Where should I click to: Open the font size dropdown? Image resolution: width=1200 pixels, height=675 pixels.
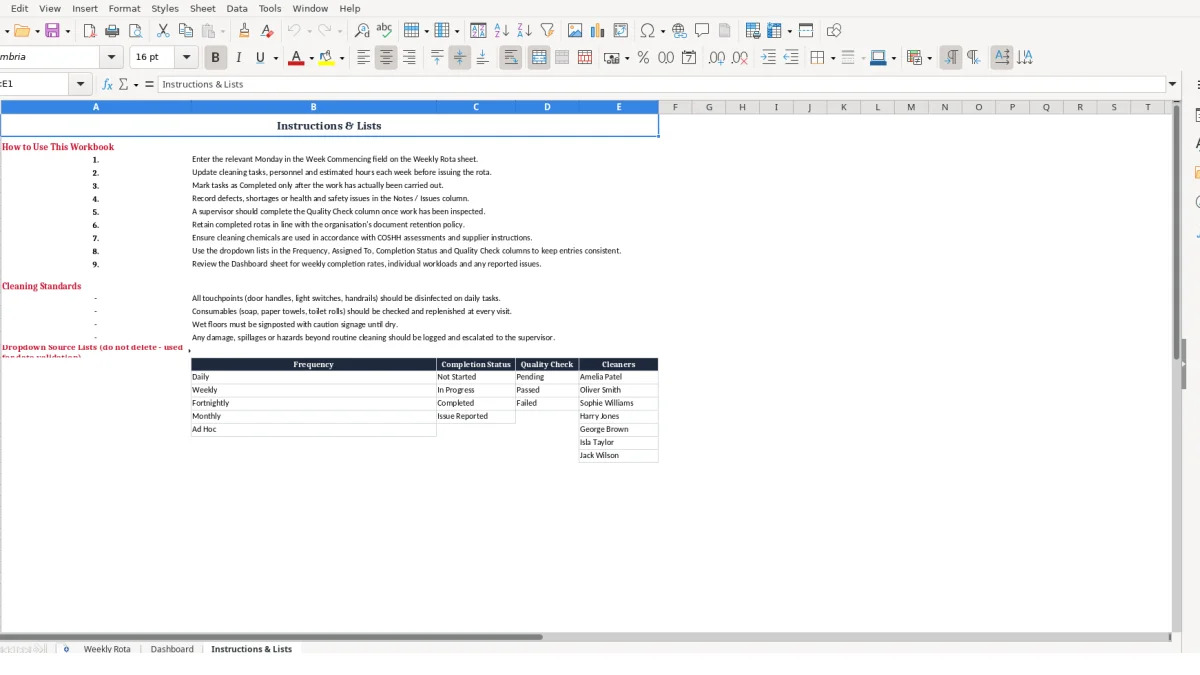pyautogui.click(x=187, y=58)
